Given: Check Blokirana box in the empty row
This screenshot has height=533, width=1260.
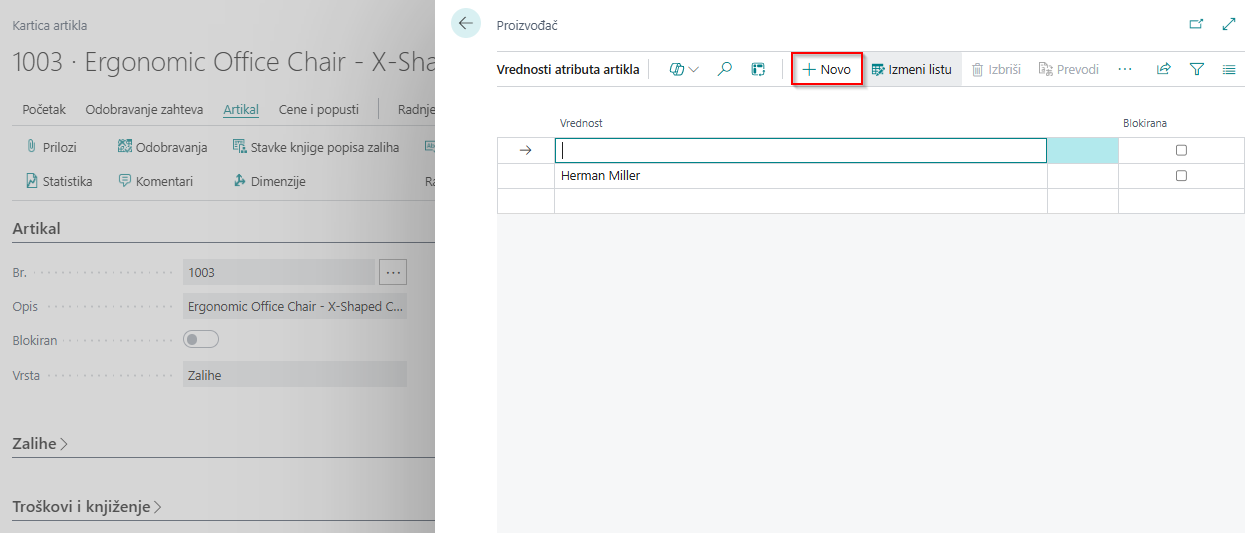Looking at the screenshot, I should click(1181, 150).
